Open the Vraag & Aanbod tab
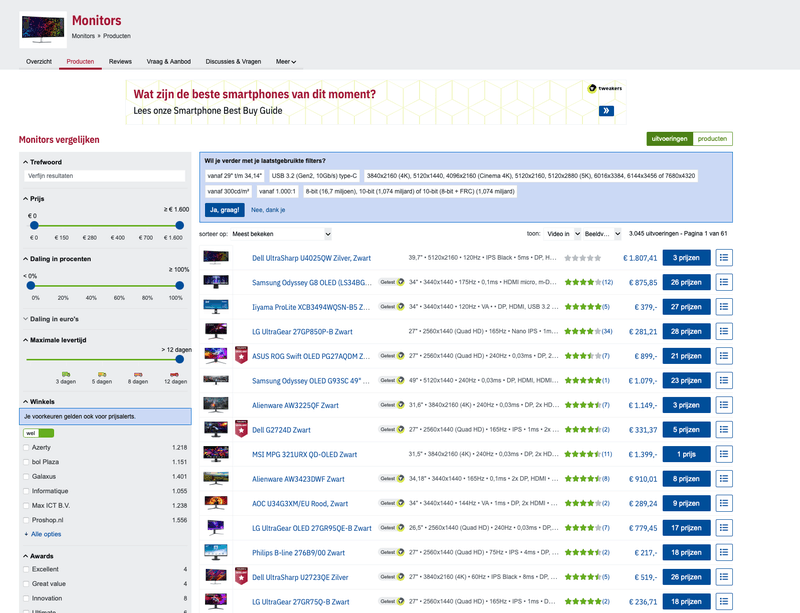The height and width of the screenshot is (613, 800). 169,62
